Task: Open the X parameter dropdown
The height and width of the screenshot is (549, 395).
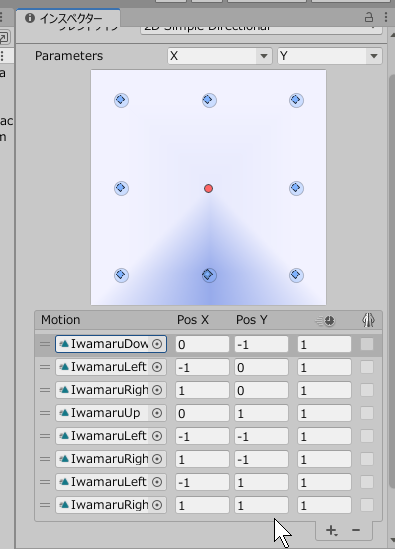Action: pos(220,56)
